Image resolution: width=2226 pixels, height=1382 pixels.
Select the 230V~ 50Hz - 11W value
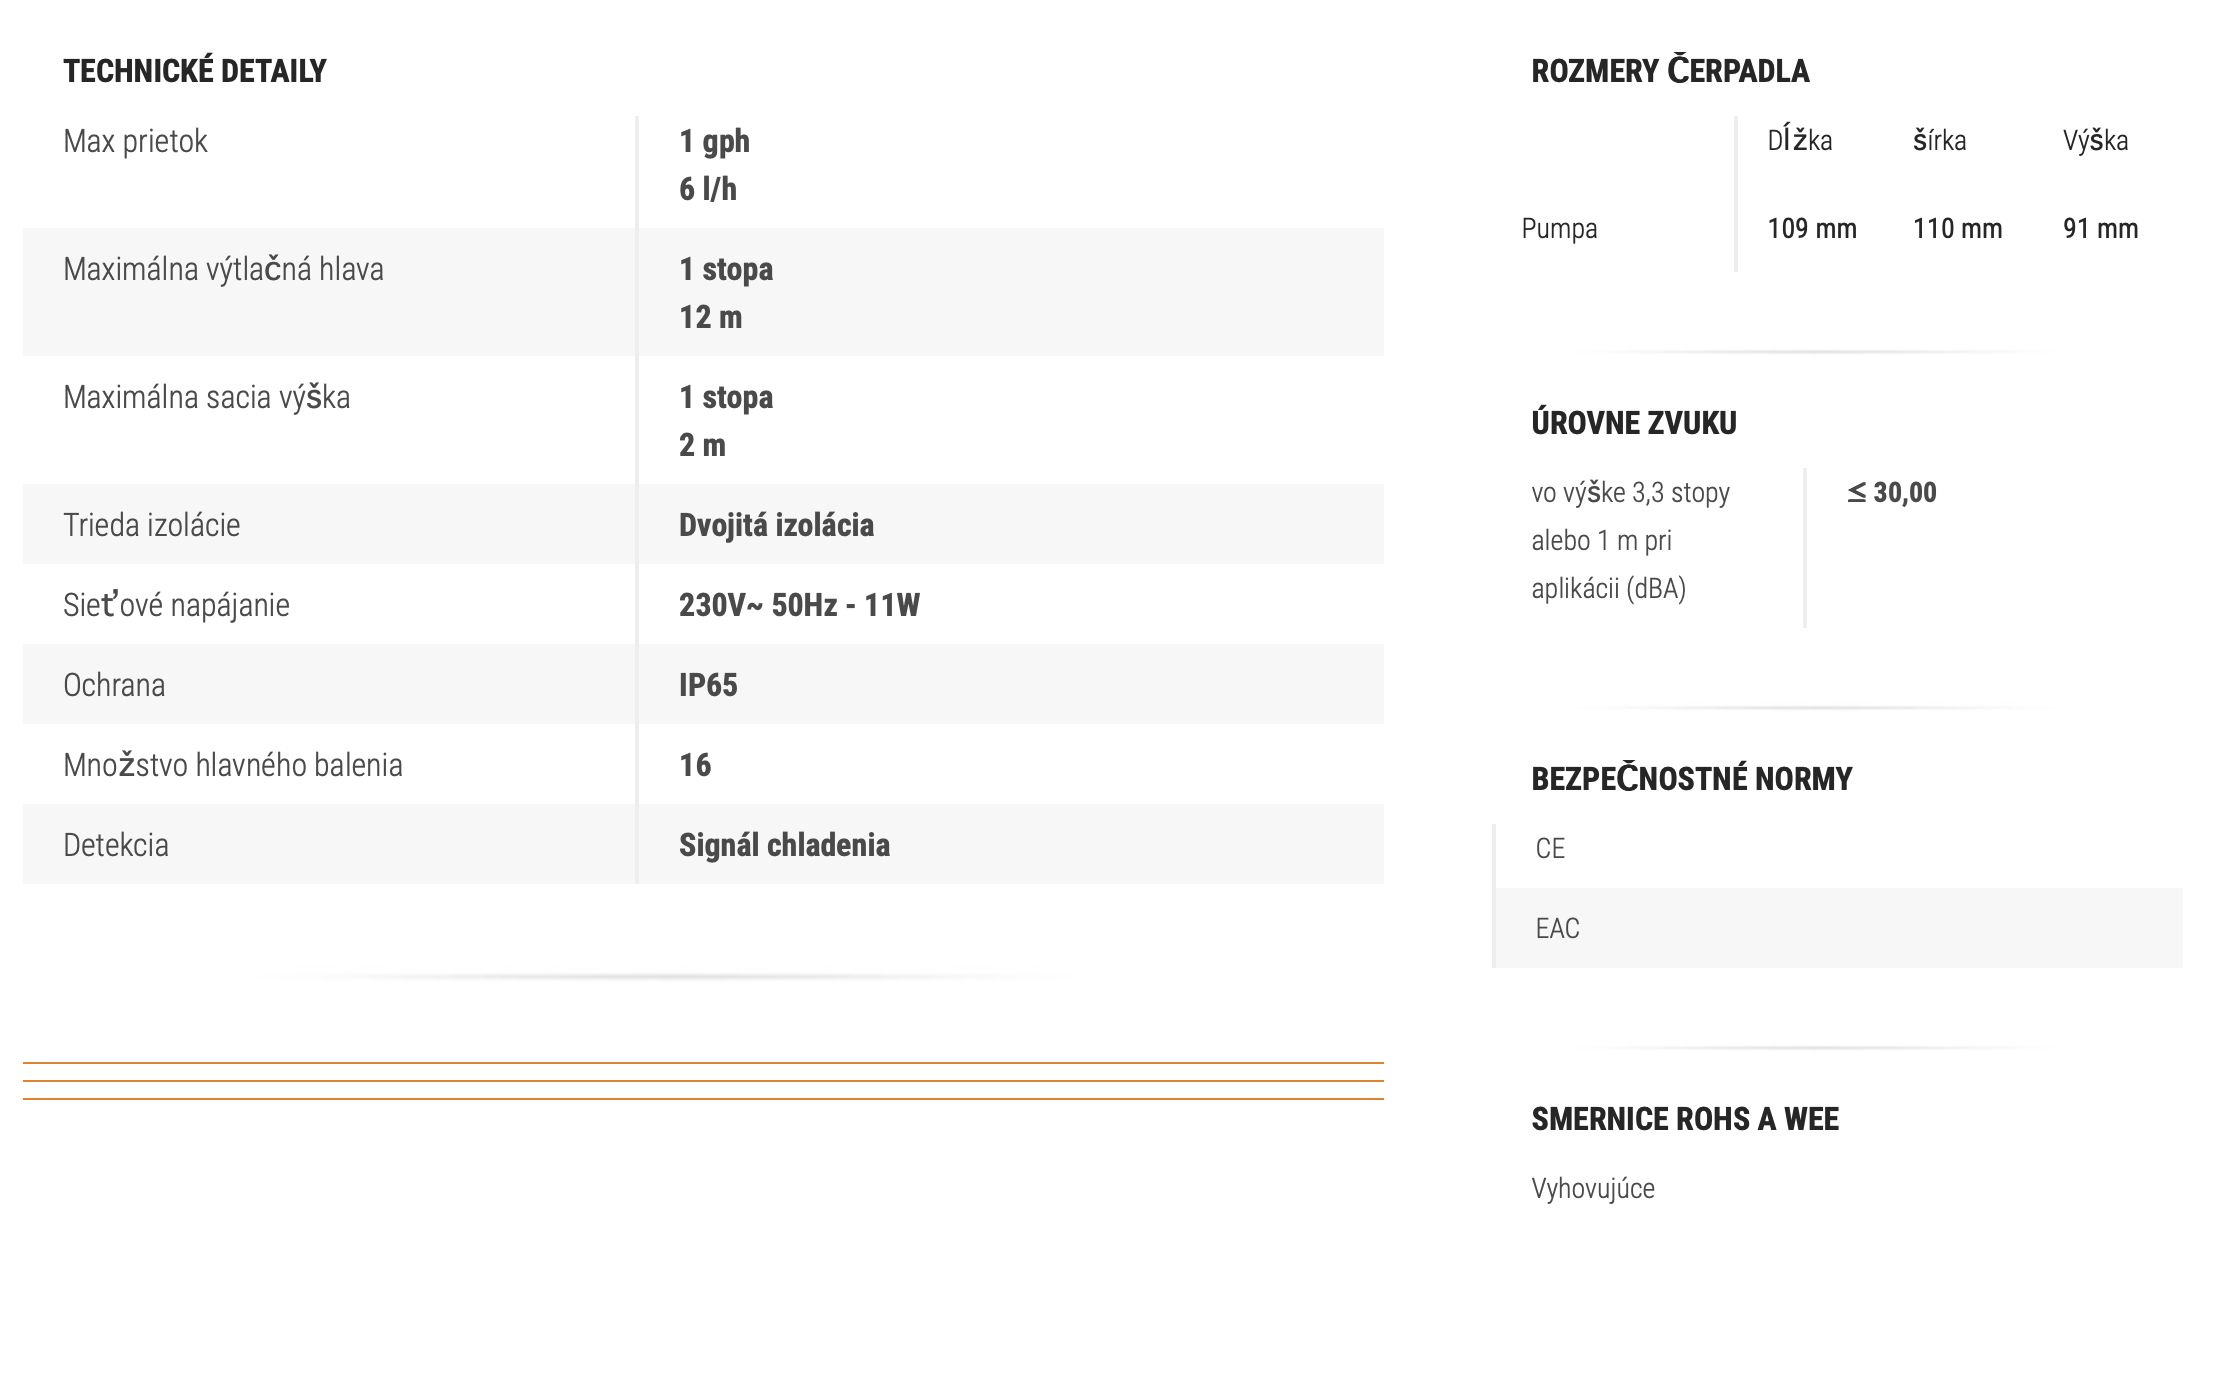coord(799,605)
